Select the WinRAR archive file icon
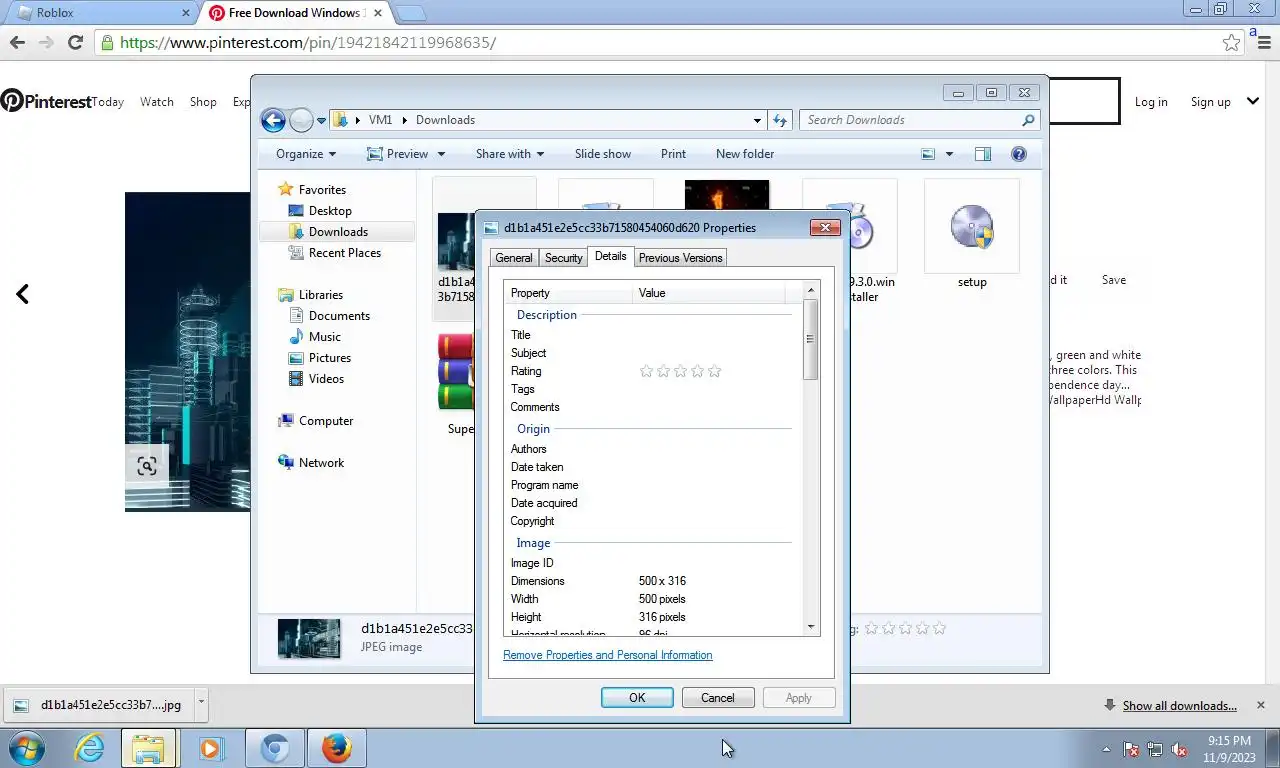Viewport: 1280px width, 768px height. (456, 372)
